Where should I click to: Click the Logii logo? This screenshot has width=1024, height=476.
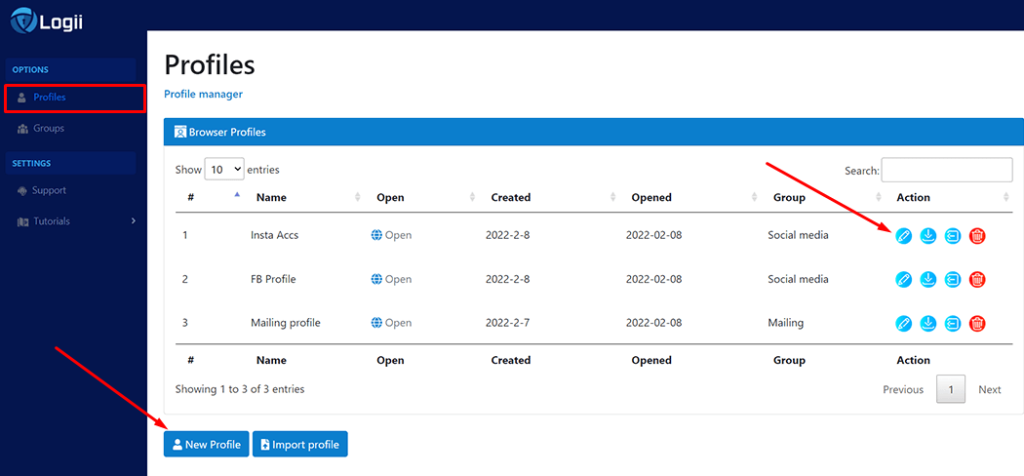point(46,22)
